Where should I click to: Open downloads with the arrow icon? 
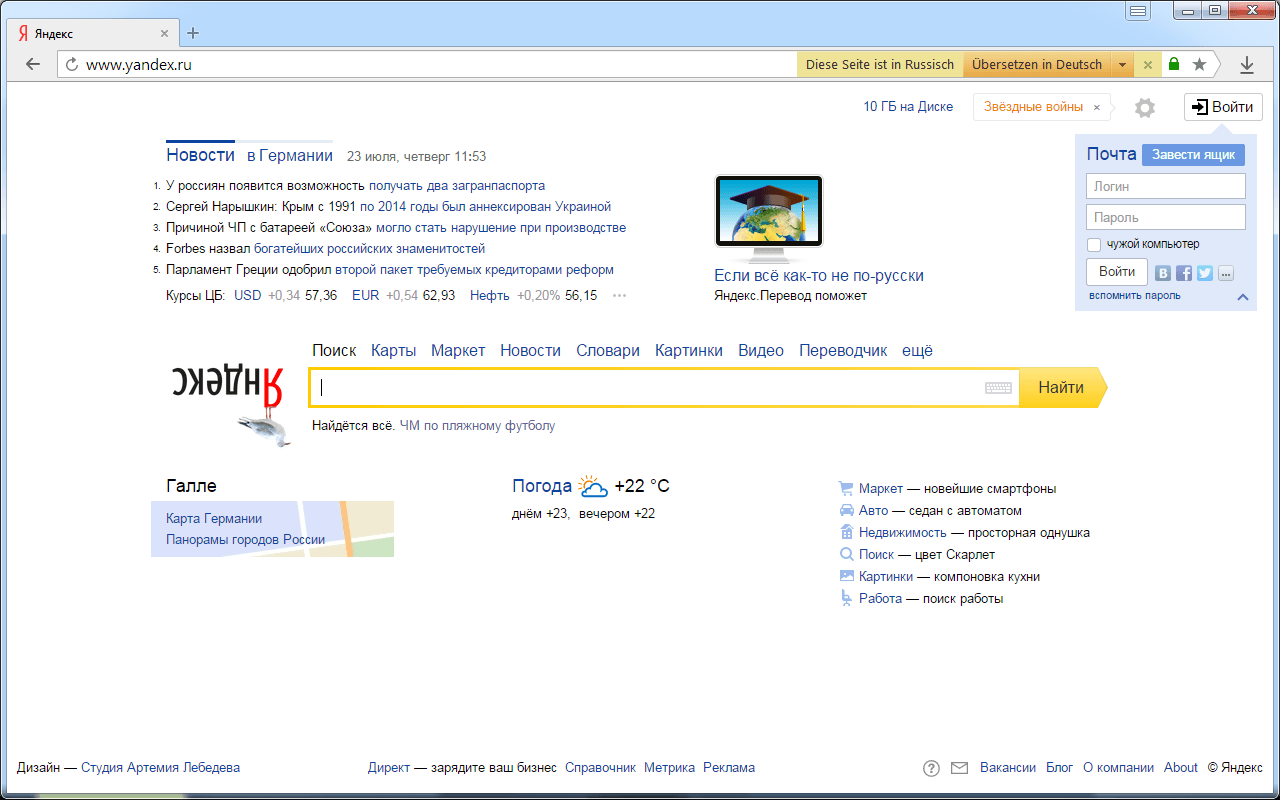(x=1247, y=65)
